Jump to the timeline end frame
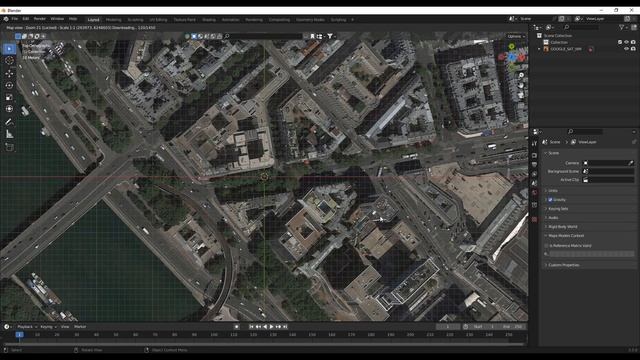 (x=285, y=327)
